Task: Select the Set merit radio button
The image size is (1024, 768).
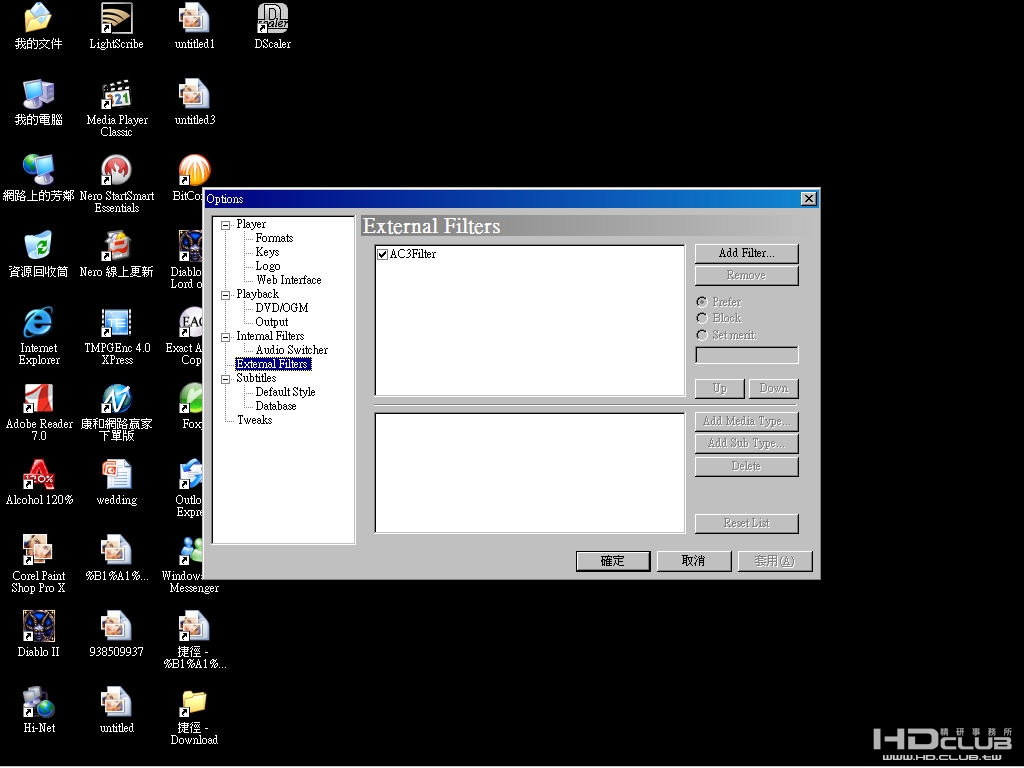Action: tap(702, 335)
